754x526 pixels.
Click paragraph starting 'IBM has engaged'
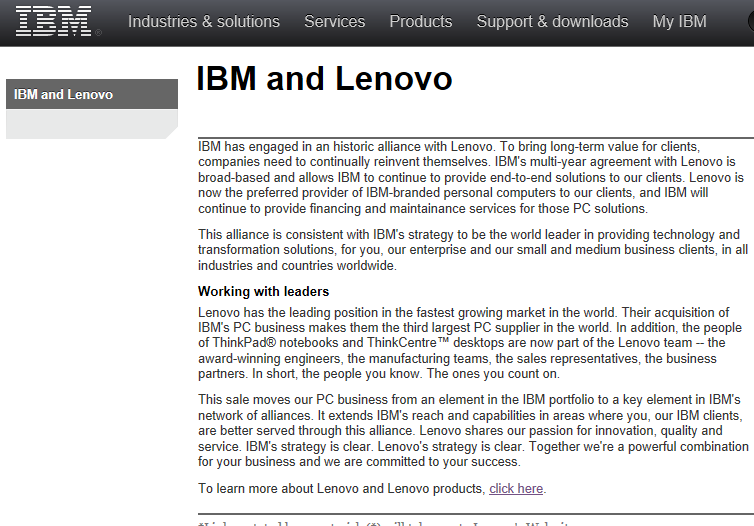point(473,177)
